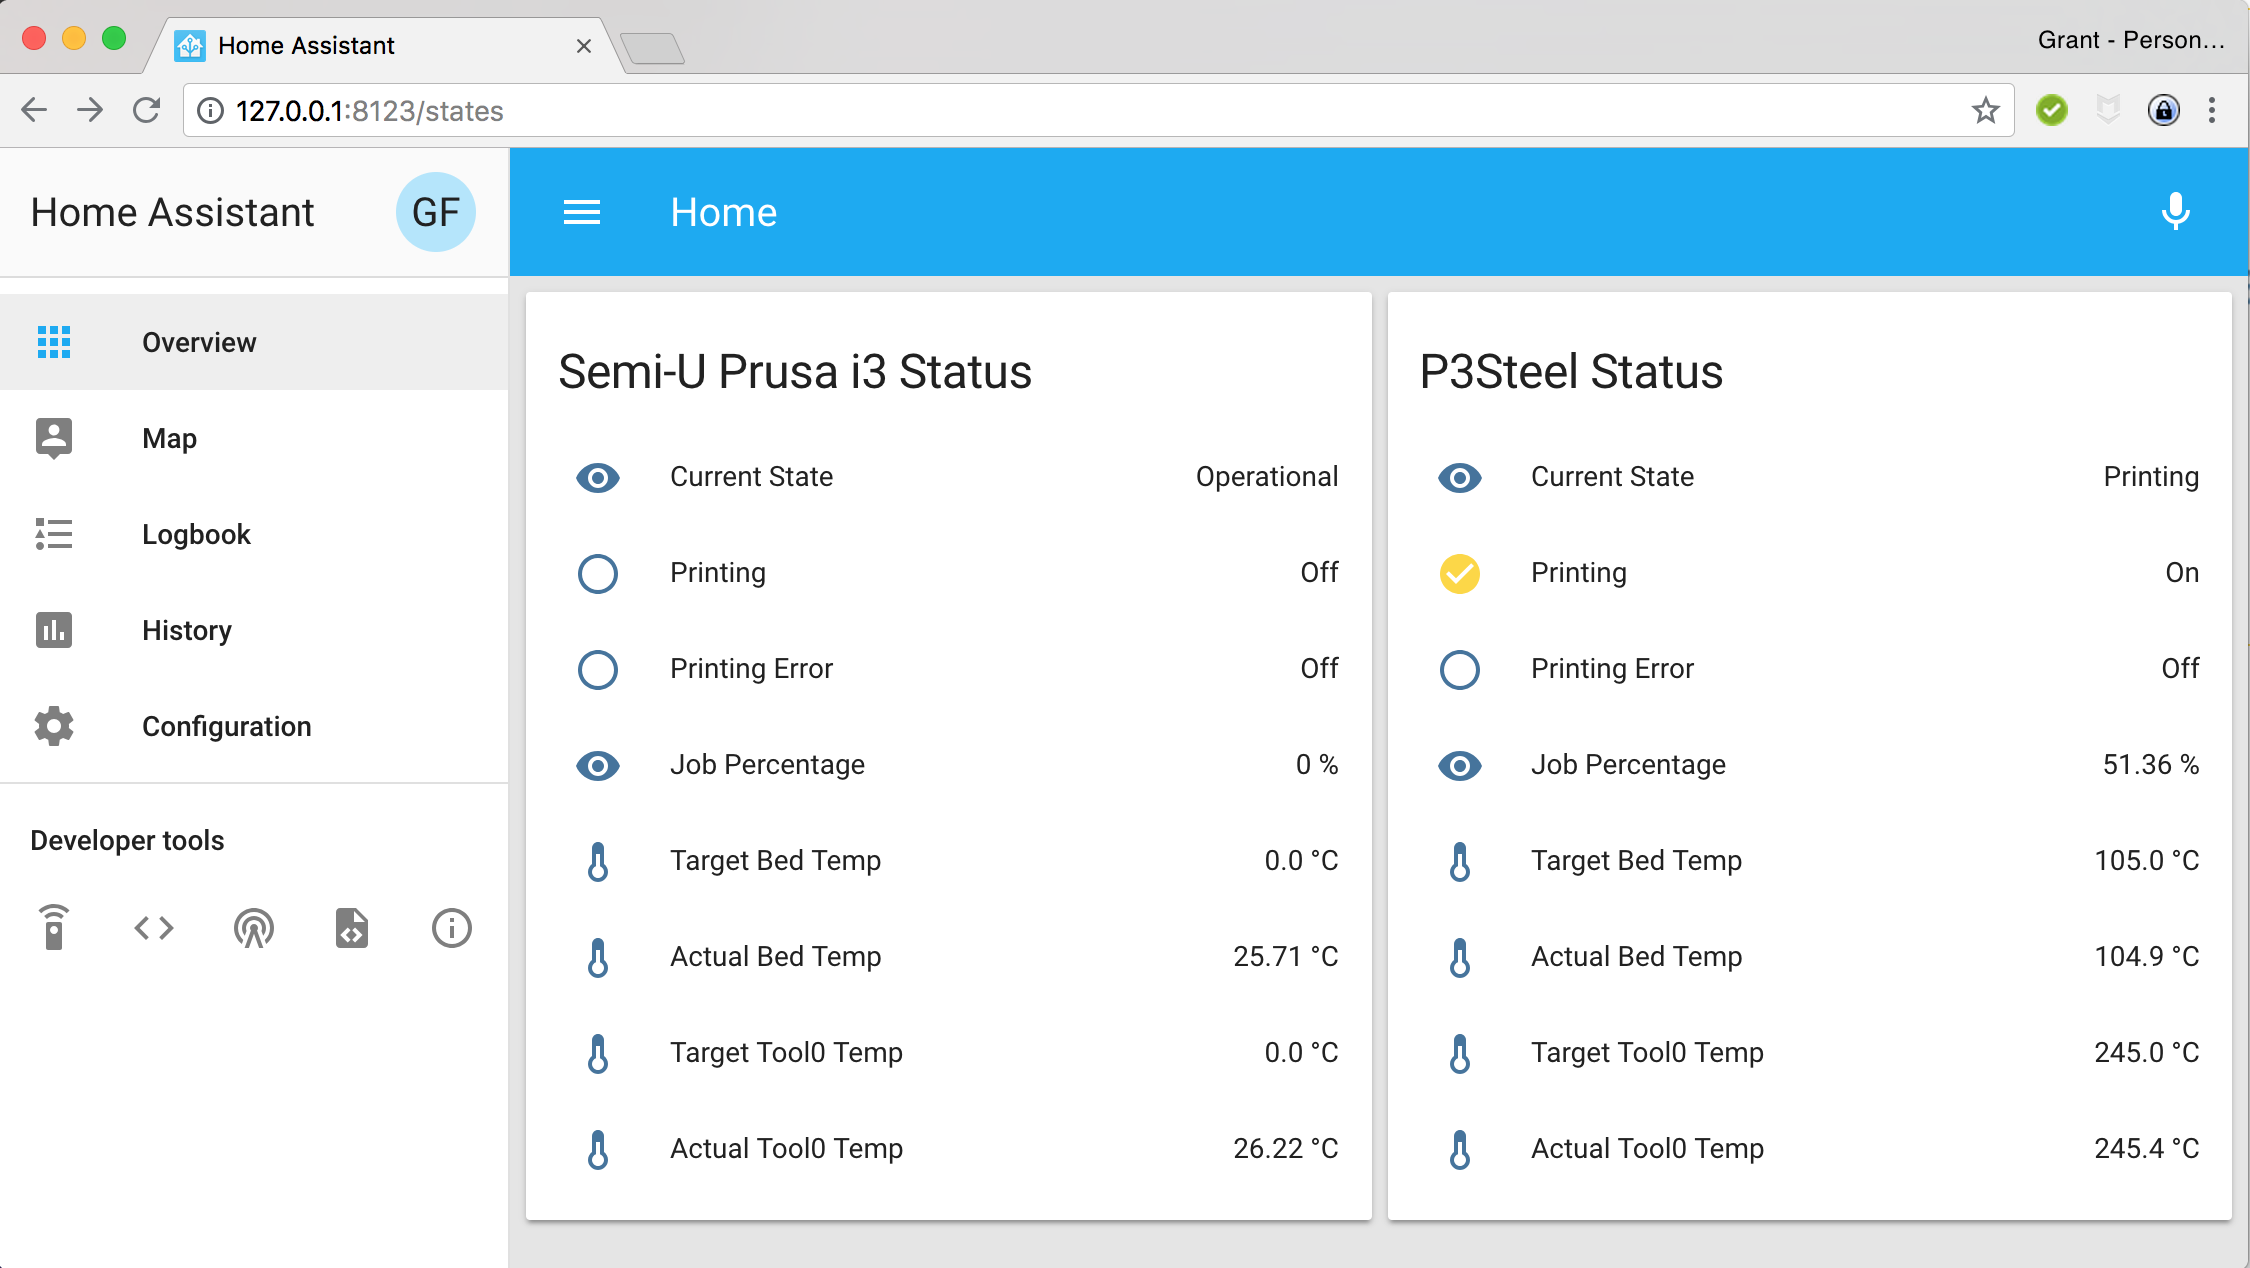The image size is (2250, 1268).
Task: Click the microphone voice command icon
Action: (x=2175, y=212)
